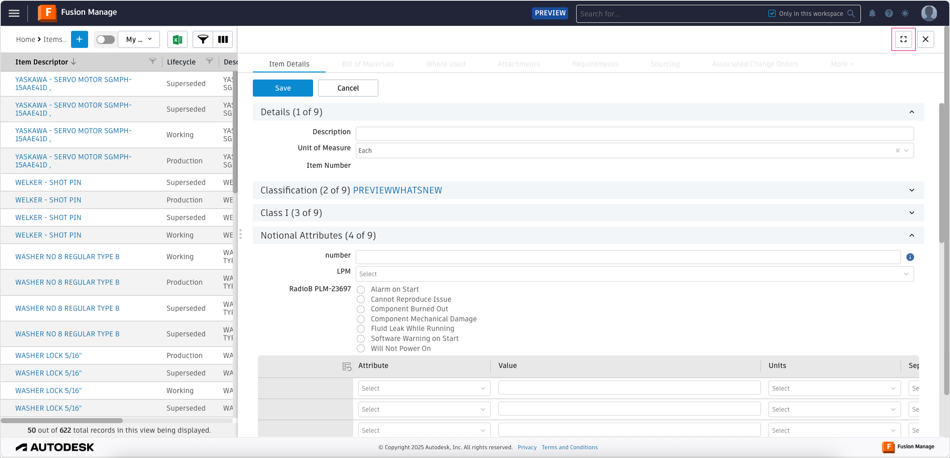Switch to Bill of Materials tab

click(x=368, y=64)
